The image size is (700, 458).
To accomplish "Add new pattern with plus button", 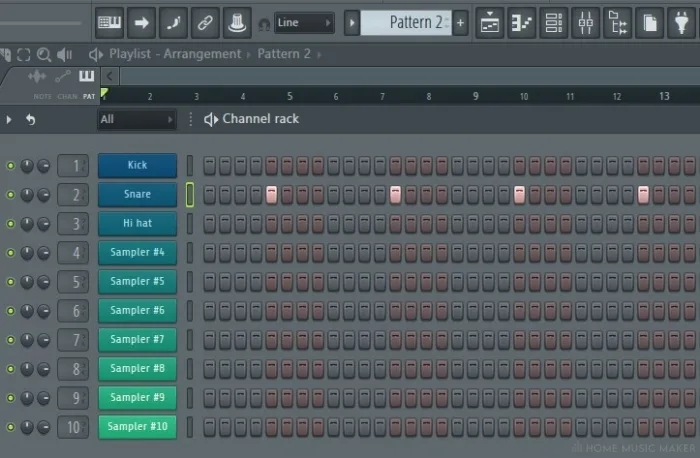I will tap(460, 22).
